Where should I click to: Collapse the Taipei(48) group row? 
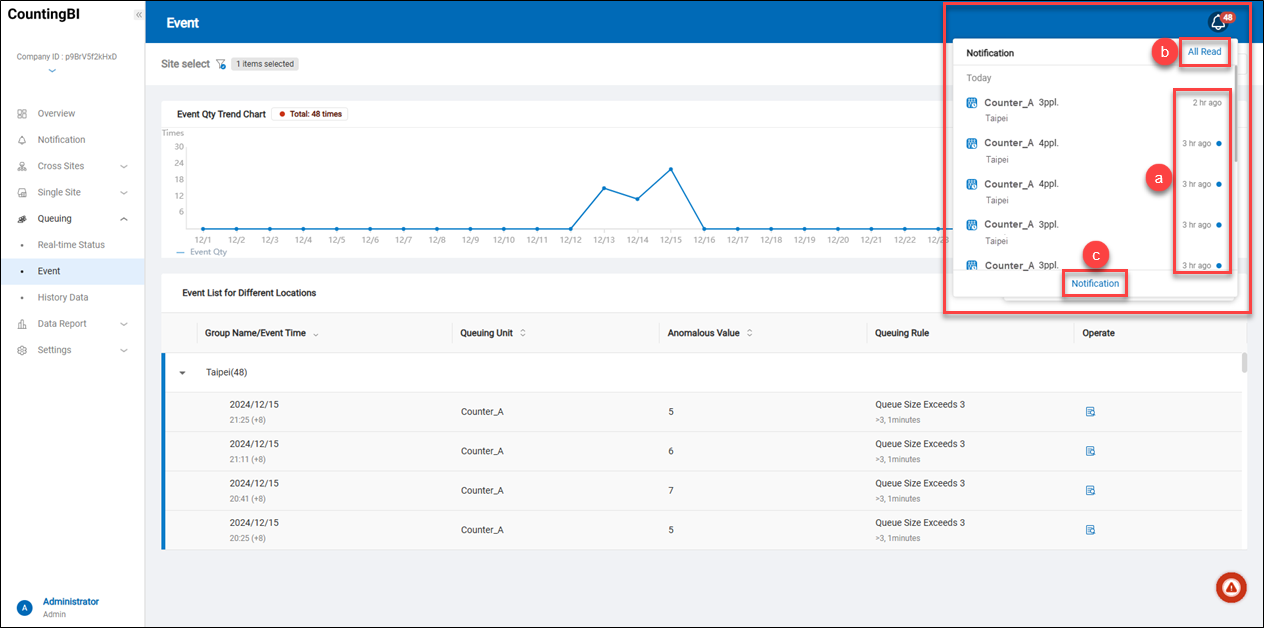(x=182, y=373)
